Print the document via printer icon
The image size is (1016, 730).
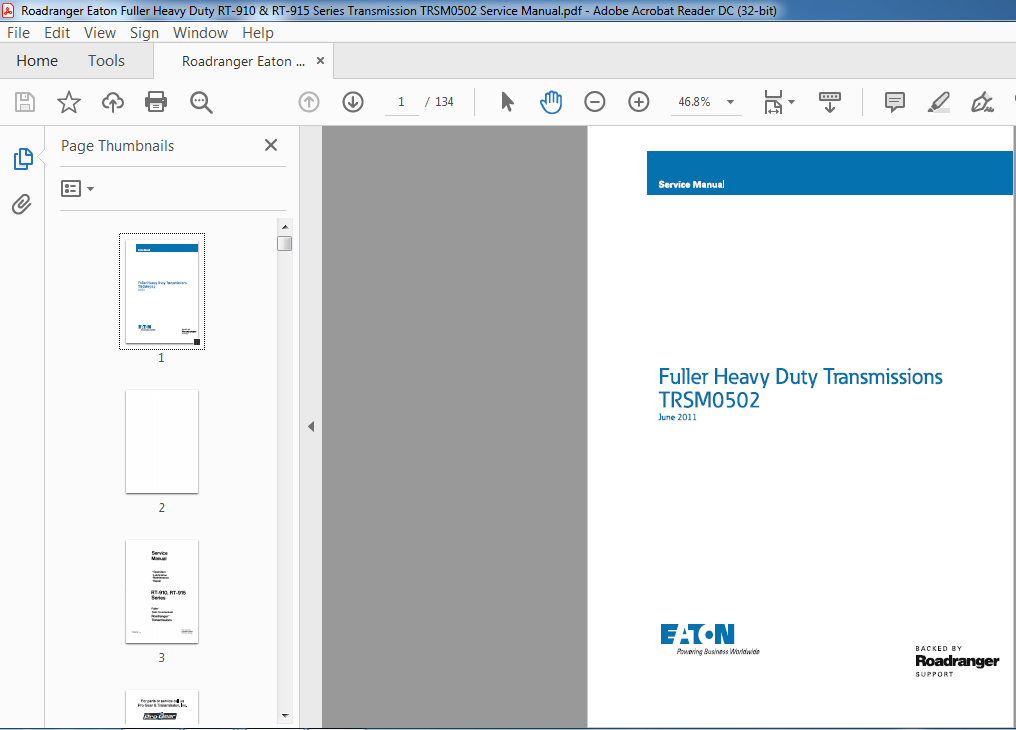click(156, 102)
